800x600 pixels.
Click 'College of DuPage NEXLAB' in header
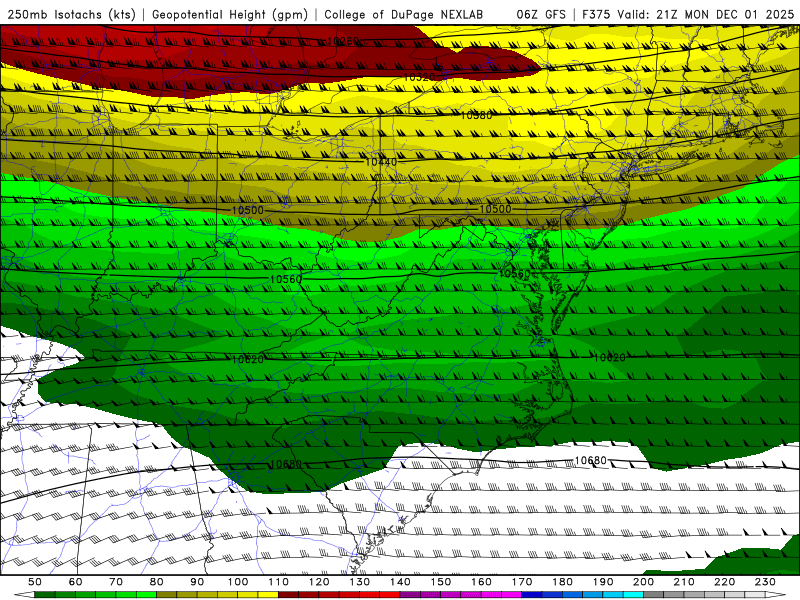(404, 14)
